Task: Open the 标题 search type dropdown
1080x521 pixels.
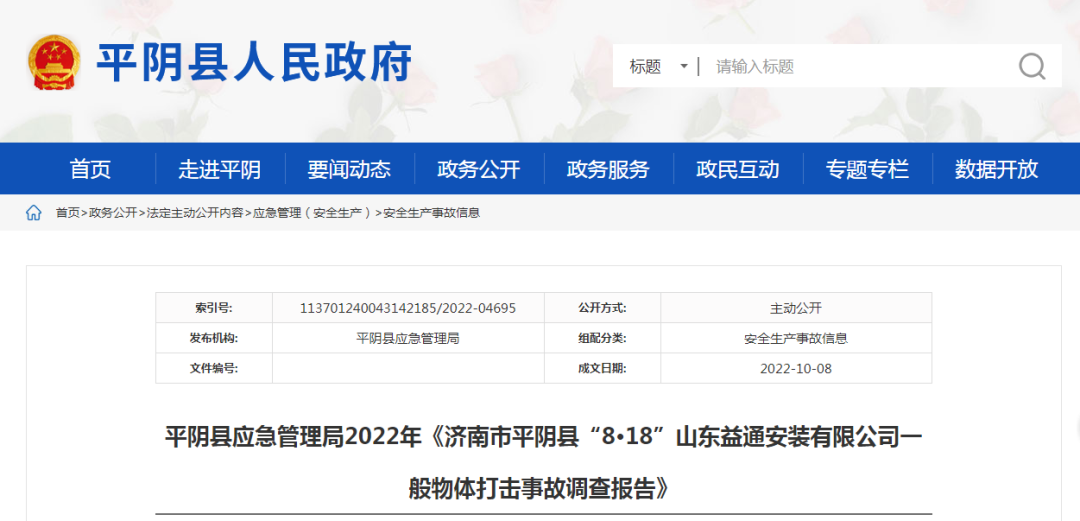Action: click(x=658, y=67)
